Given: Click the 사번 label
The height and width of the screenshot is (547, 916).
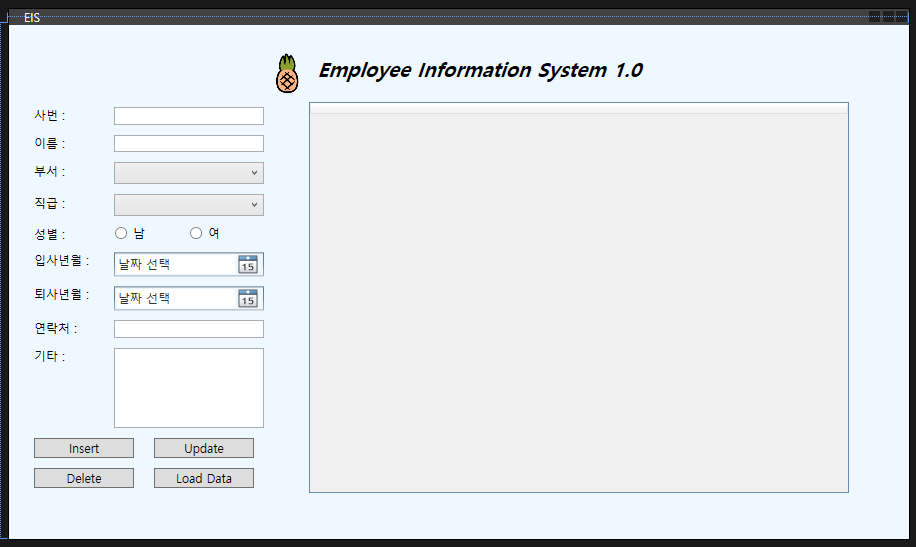Looking at the screenshot, I should click(x=50, y=116).
